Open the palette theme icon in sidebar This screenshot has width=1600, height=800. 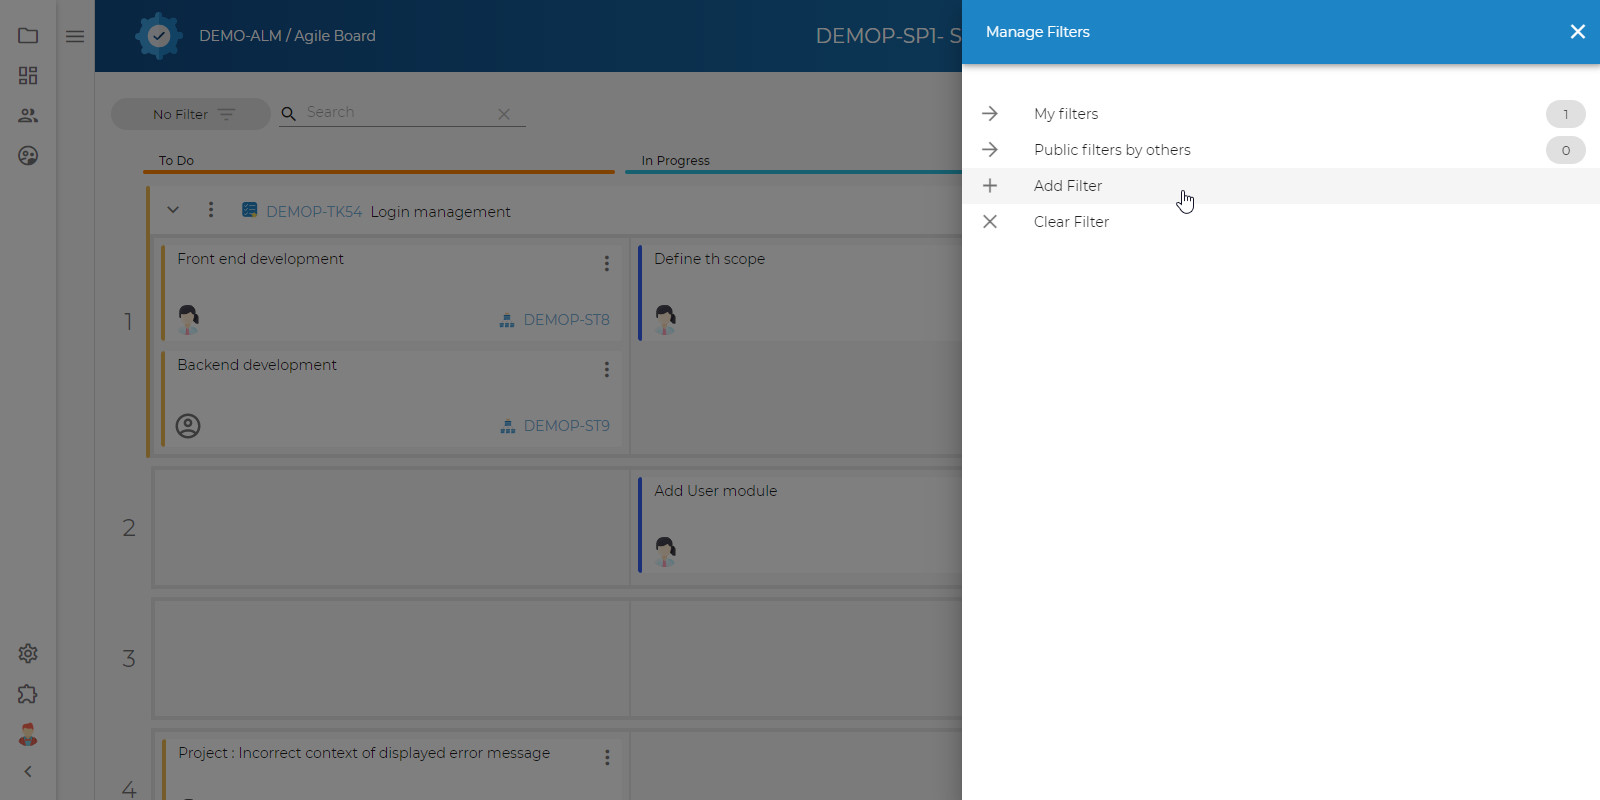point(28,156)
